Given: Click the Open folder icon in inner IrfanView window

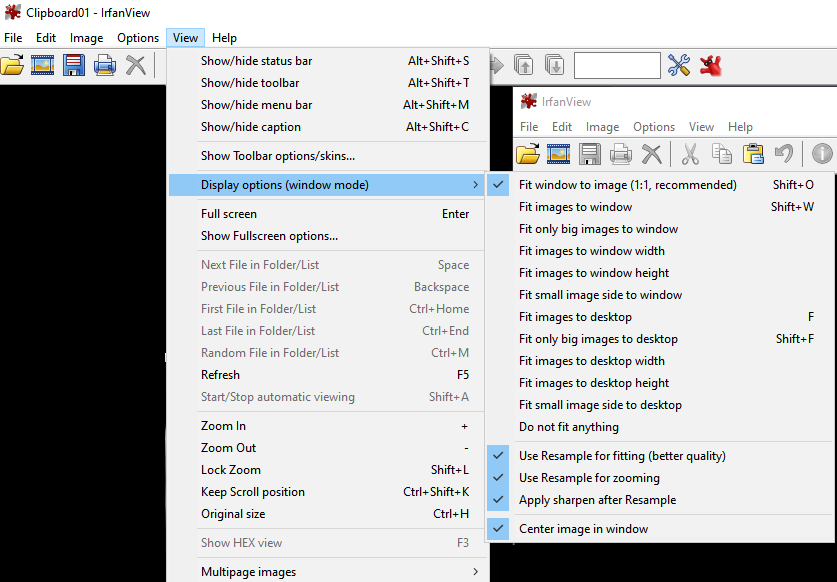Looking at the screenshot, I should [x=528, y=154].
